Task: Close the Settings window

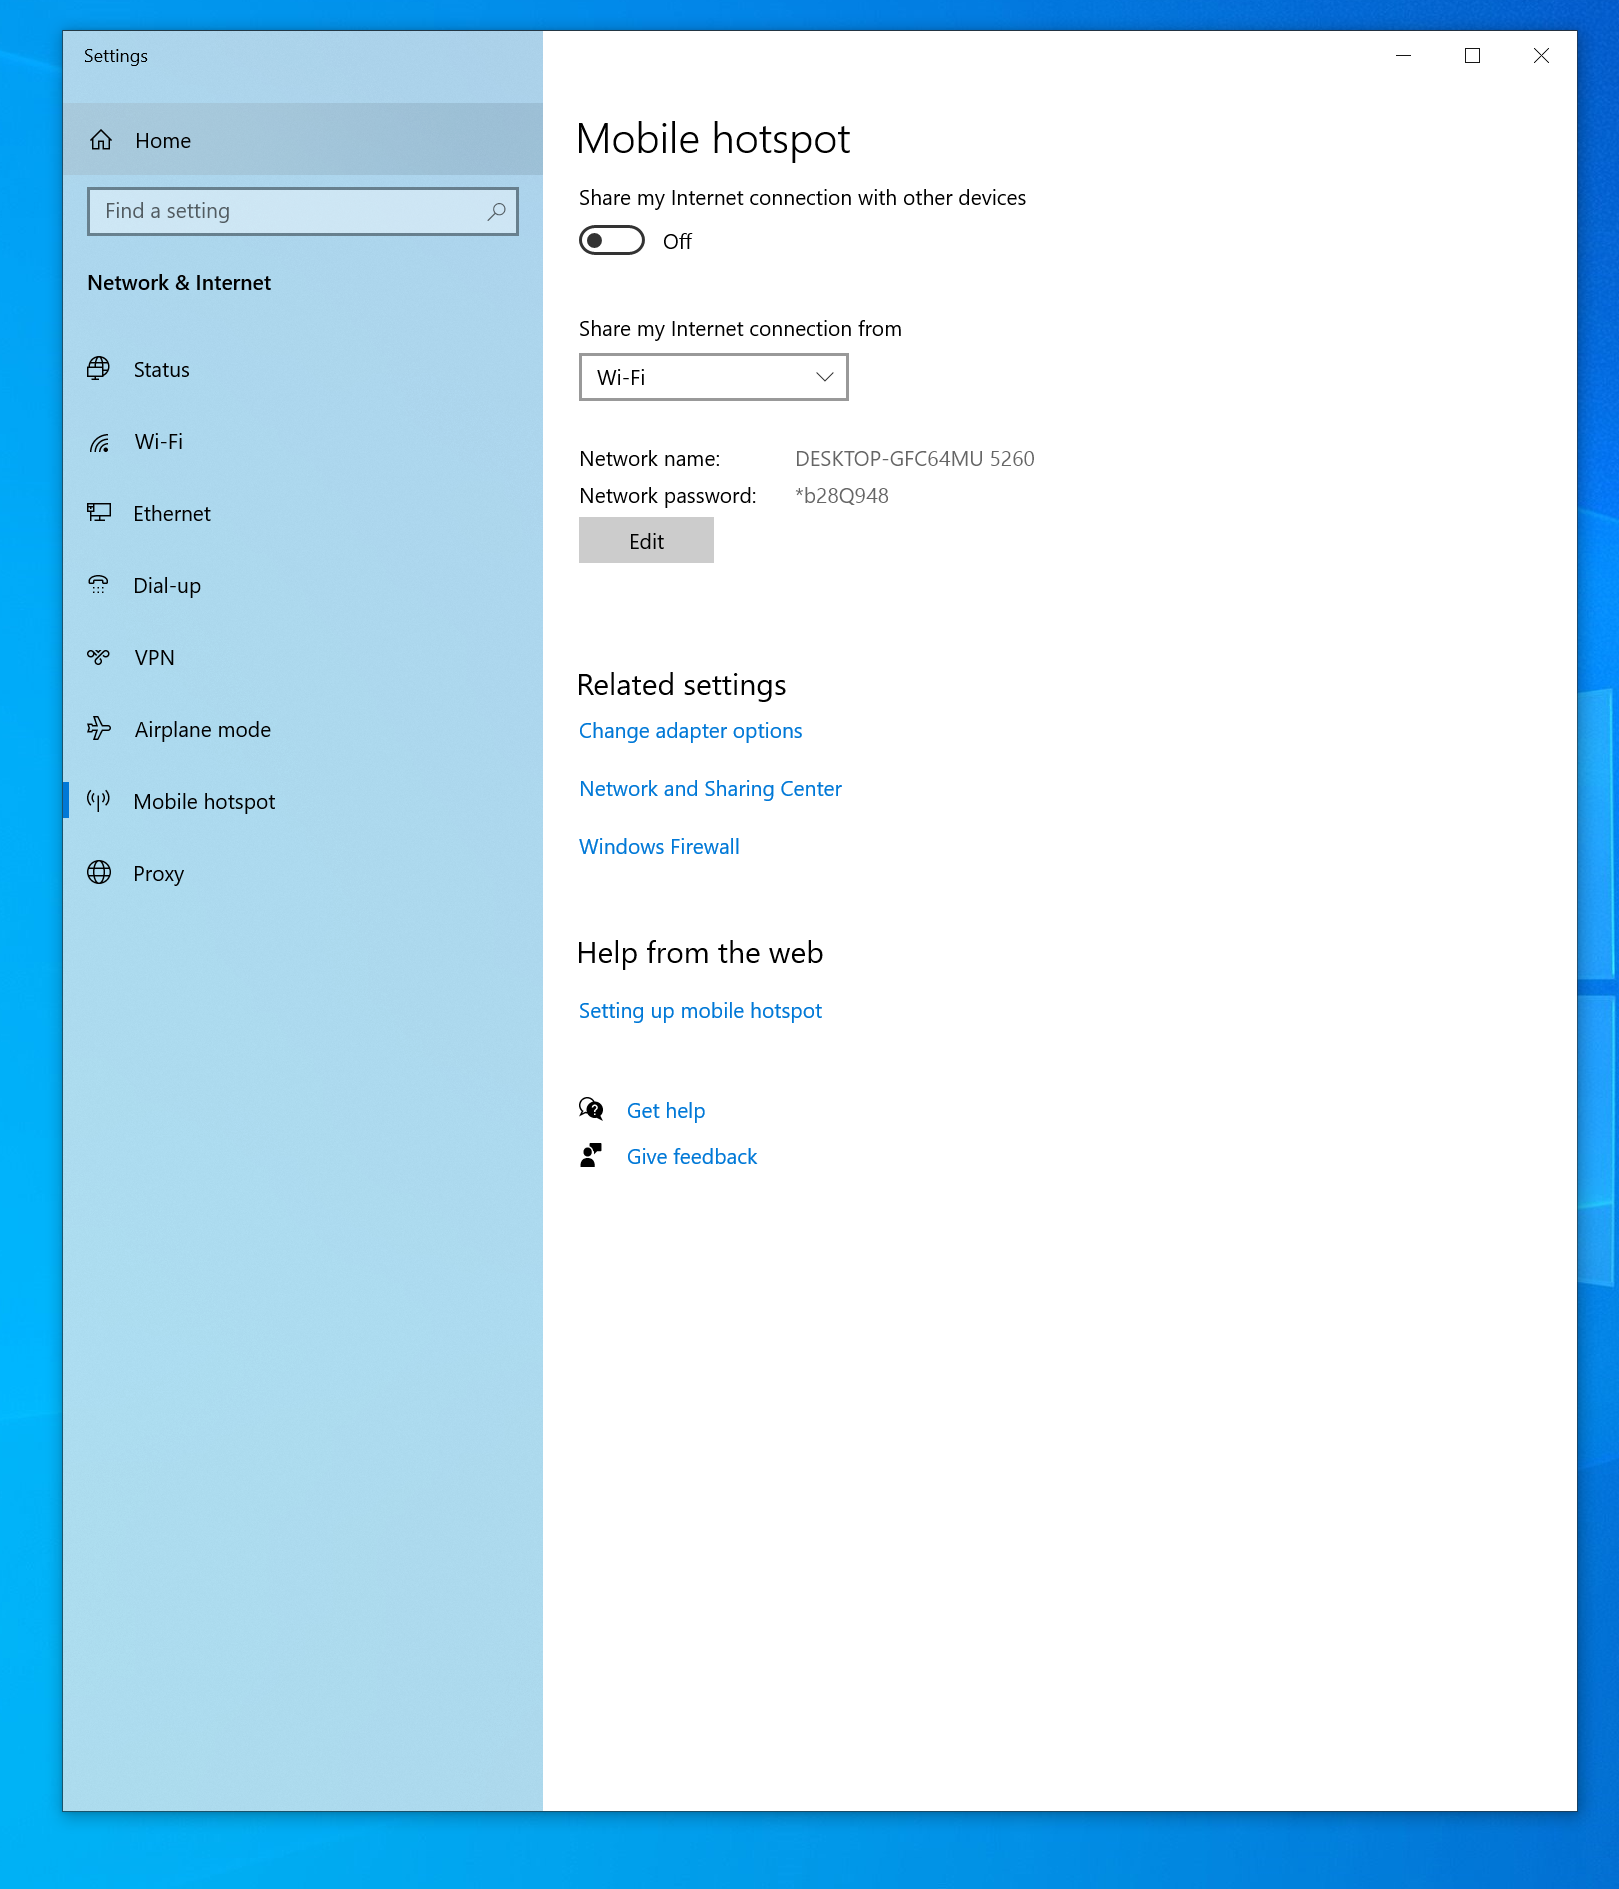Action: tap(1541, 56)
